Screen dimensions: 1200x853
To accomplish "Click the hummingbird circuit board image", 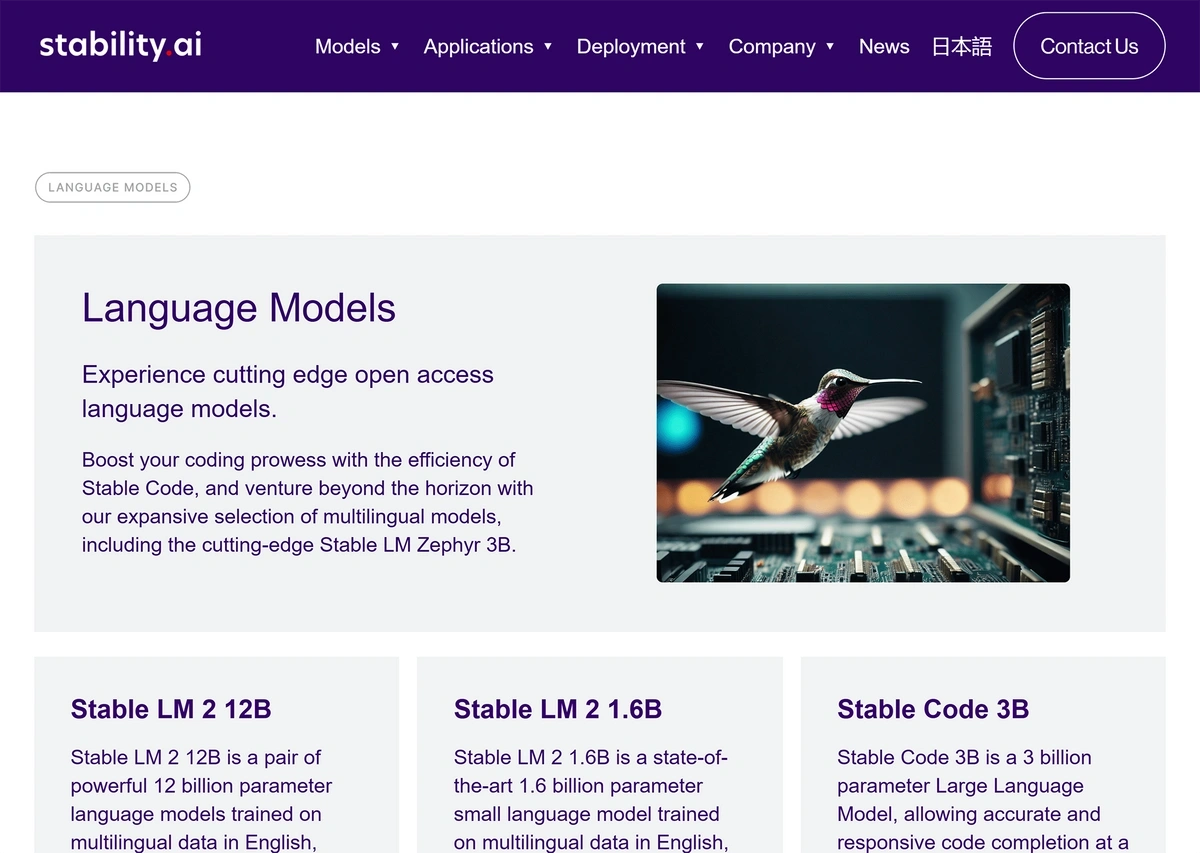I will [863, 432].
